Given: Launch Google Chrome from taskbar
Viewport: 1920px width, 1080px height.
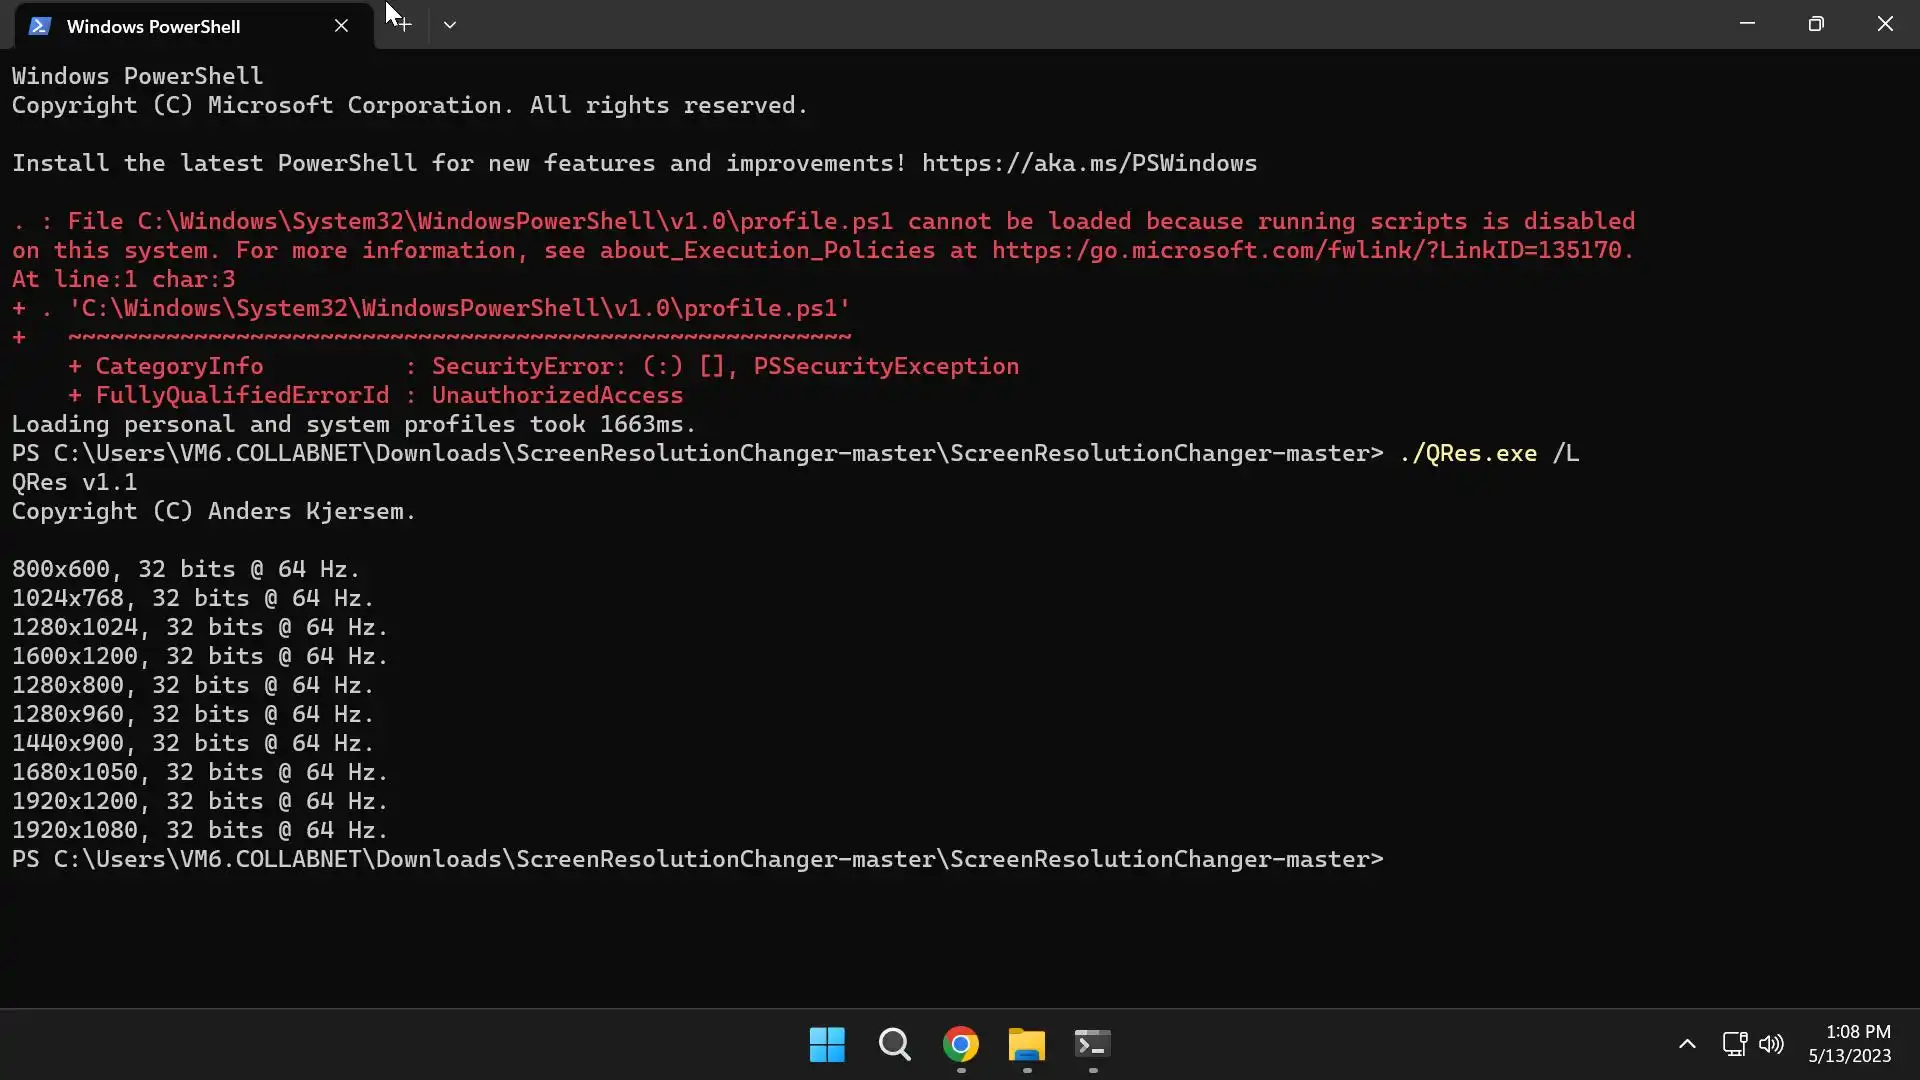Looking at the screenshot, I should point(961,1045).
